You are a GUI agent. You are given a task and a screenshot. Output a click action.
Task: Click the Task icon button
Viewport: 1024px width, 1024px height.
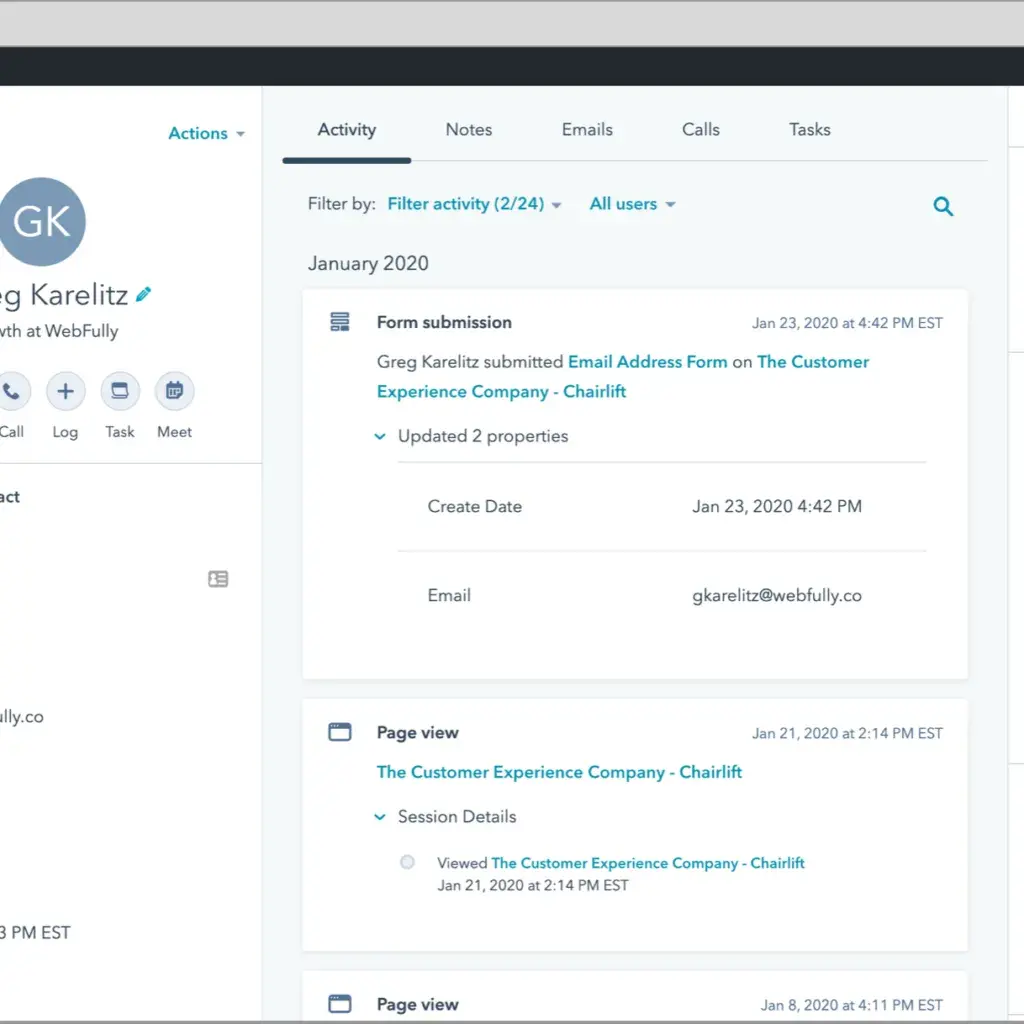120,391
